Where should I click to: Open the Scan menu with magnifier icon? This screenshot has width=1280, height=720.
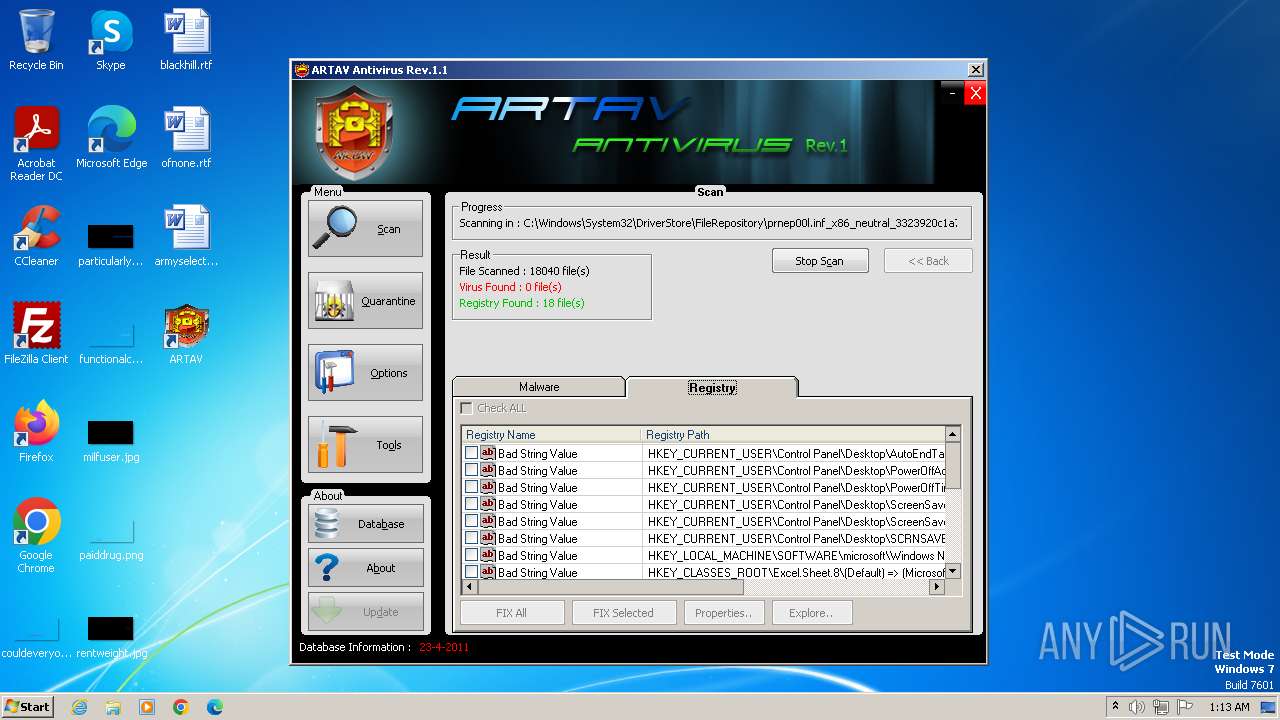pos(365,229)
